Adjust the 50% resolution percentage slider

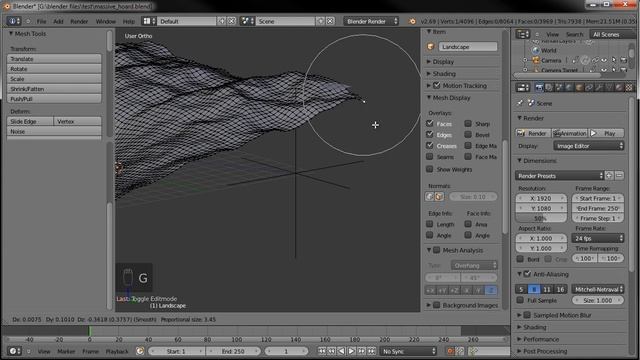point(541,218)
